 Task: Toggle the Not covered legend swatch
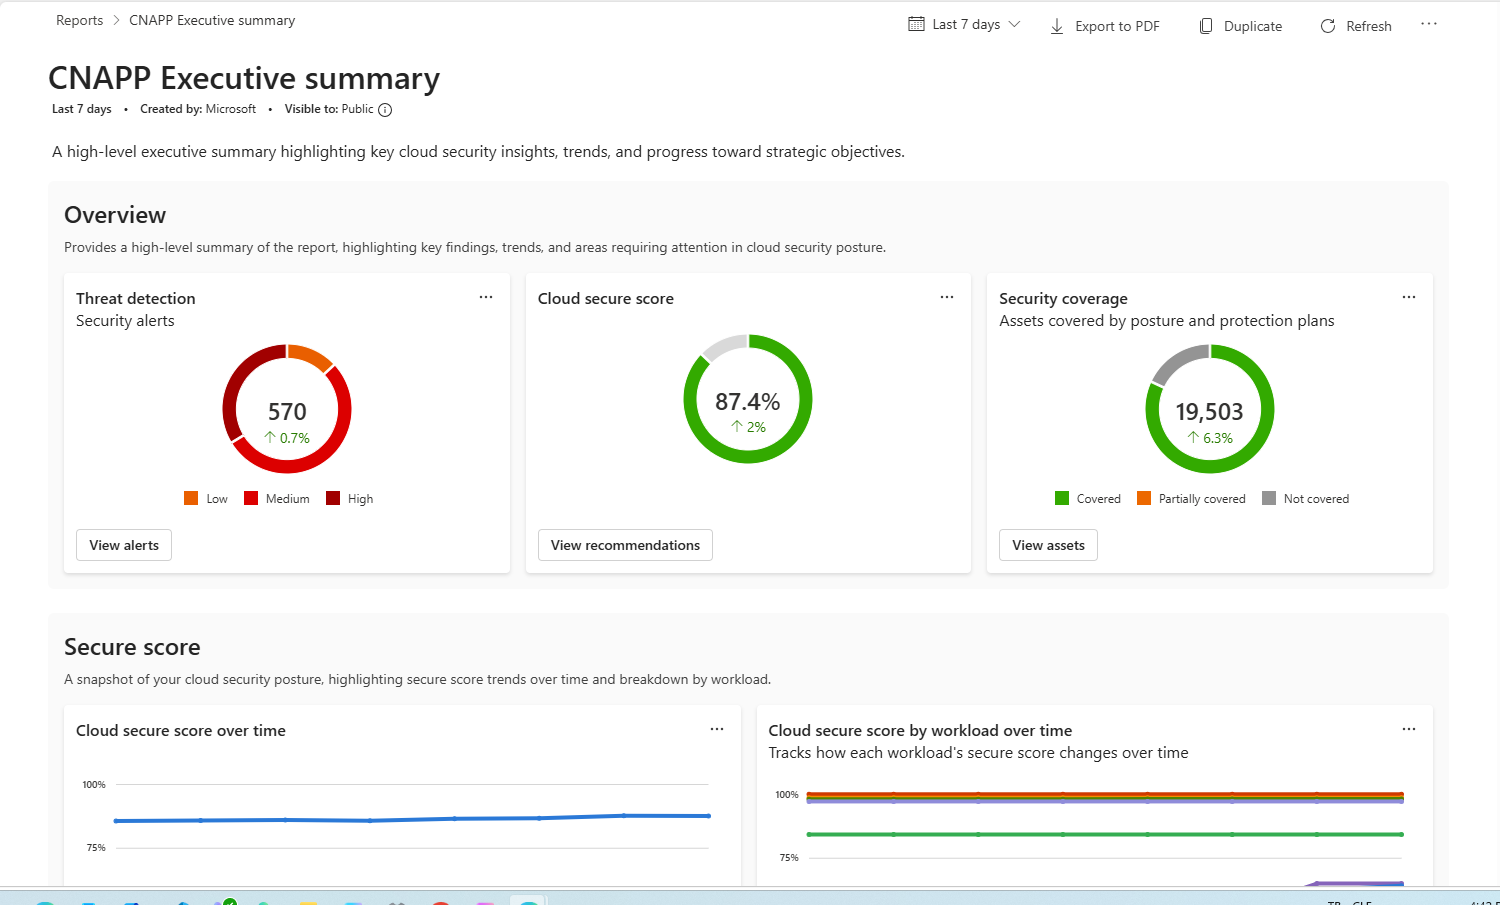click(x=1269, y=498)
